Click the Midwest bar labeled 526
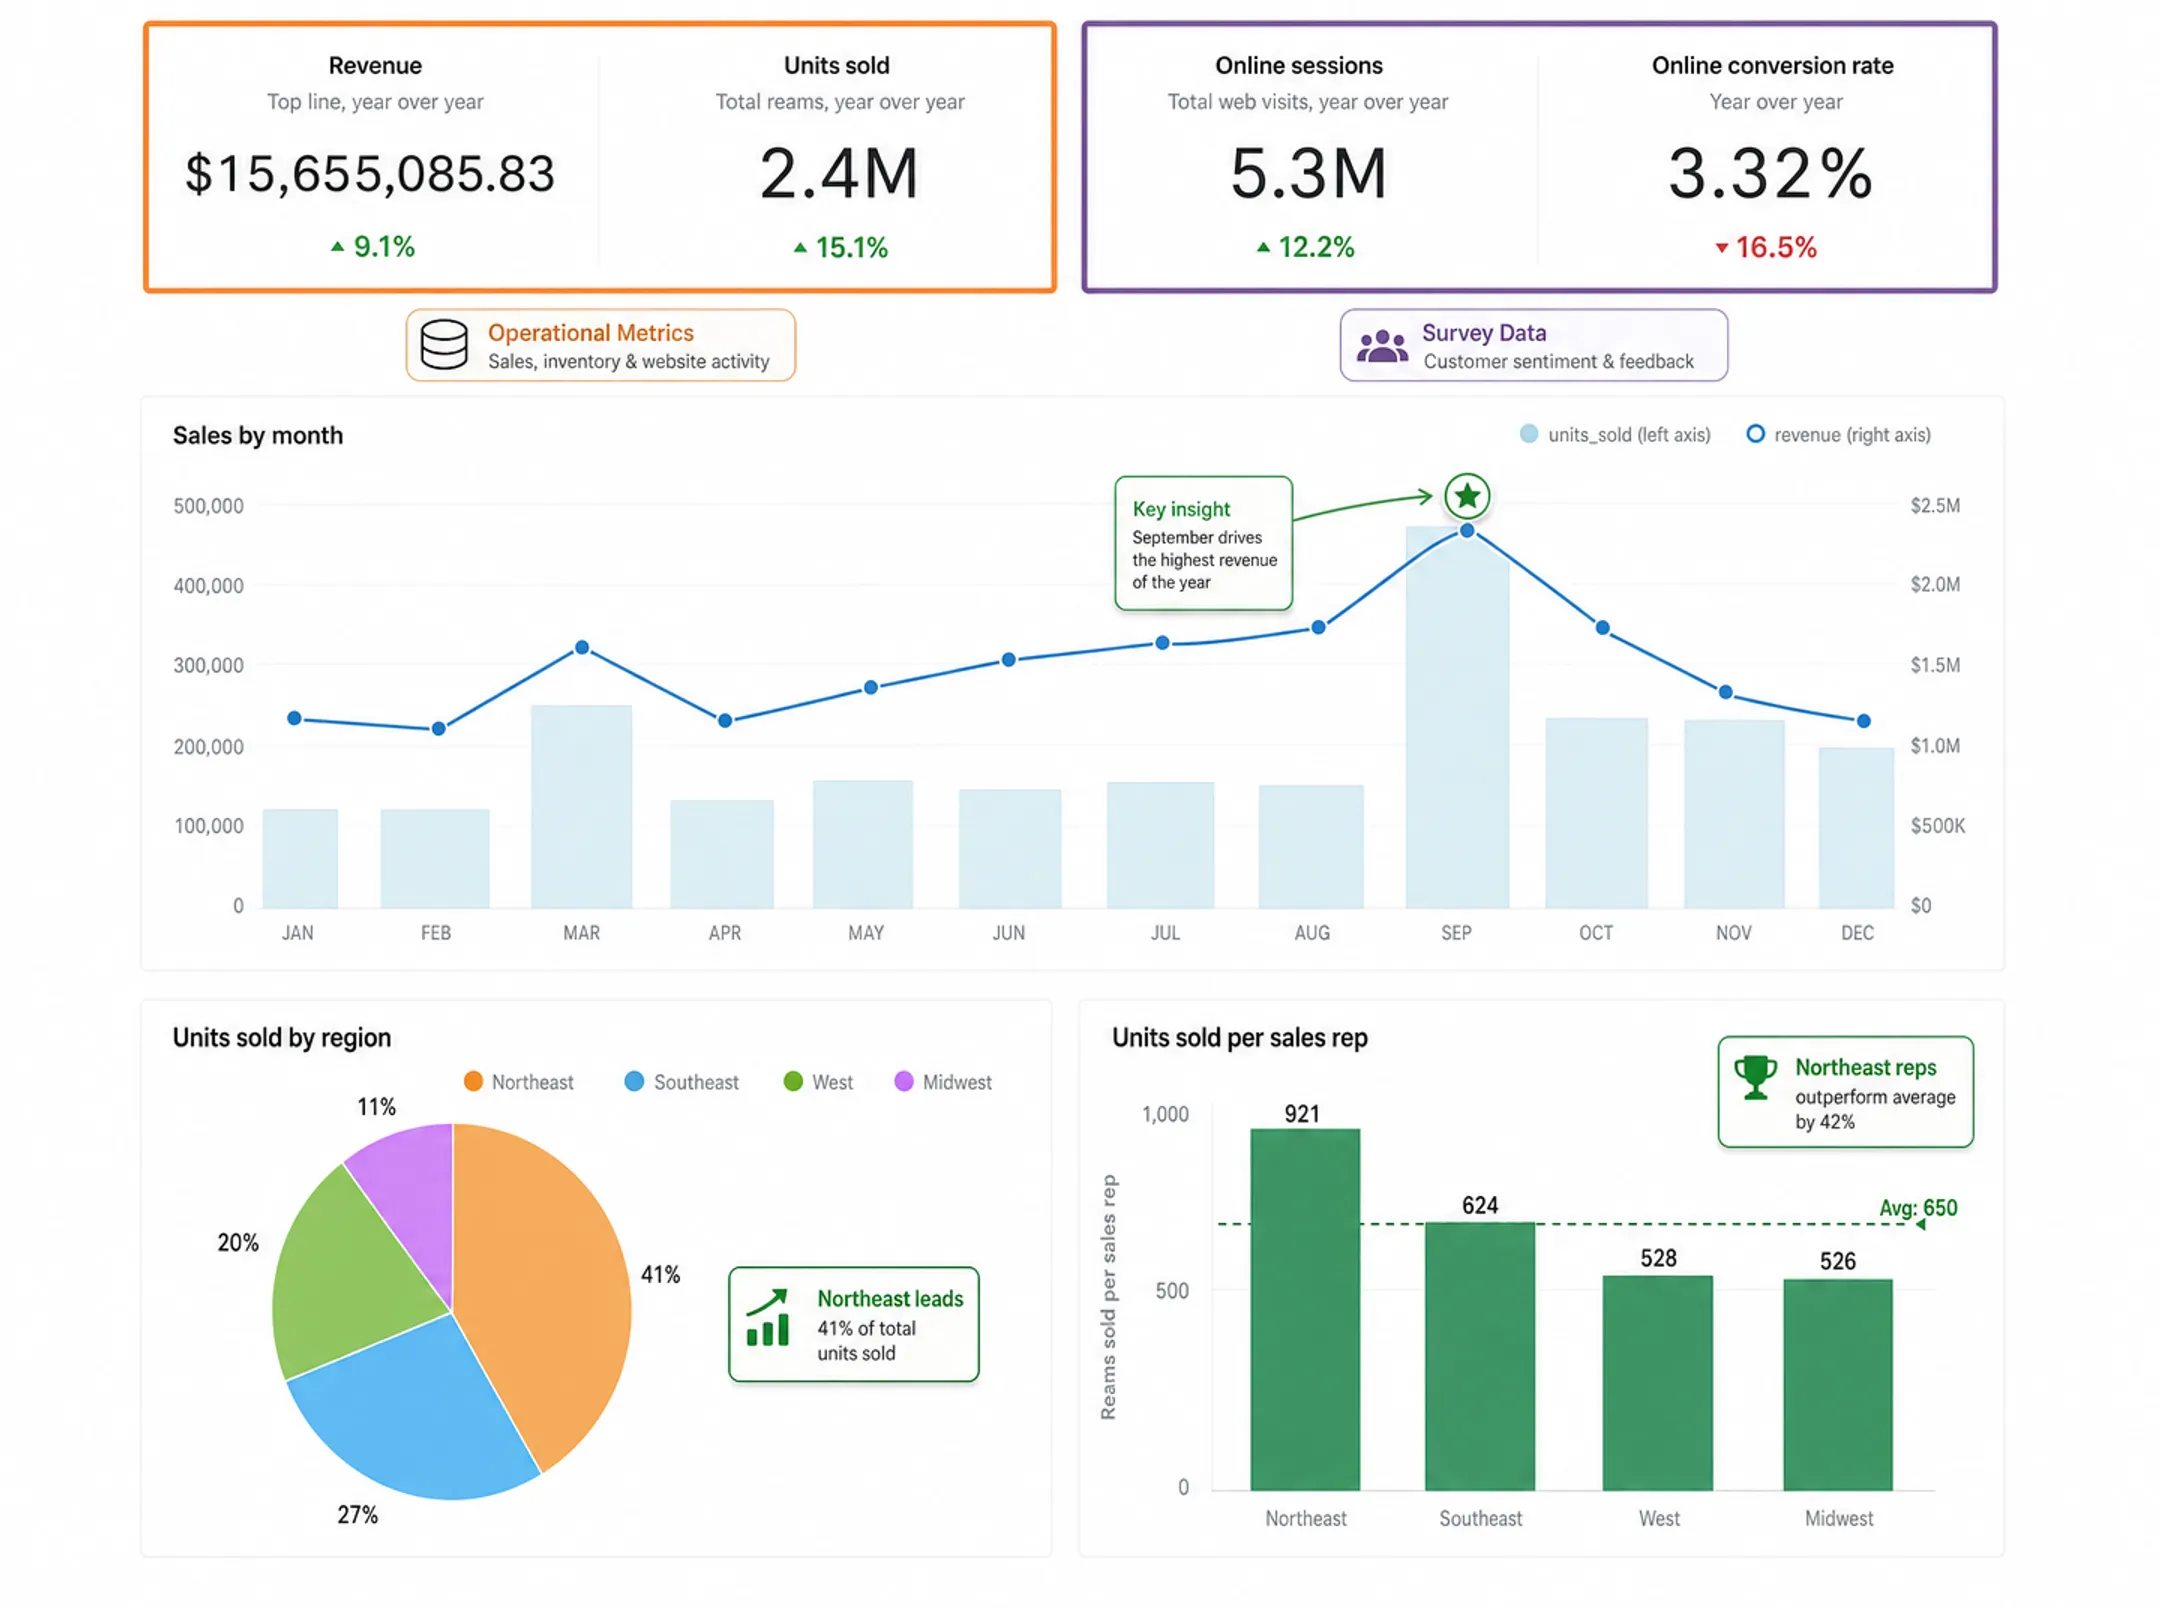This screenshot has width=2160, height=1608. [x=1838, y=1385]
